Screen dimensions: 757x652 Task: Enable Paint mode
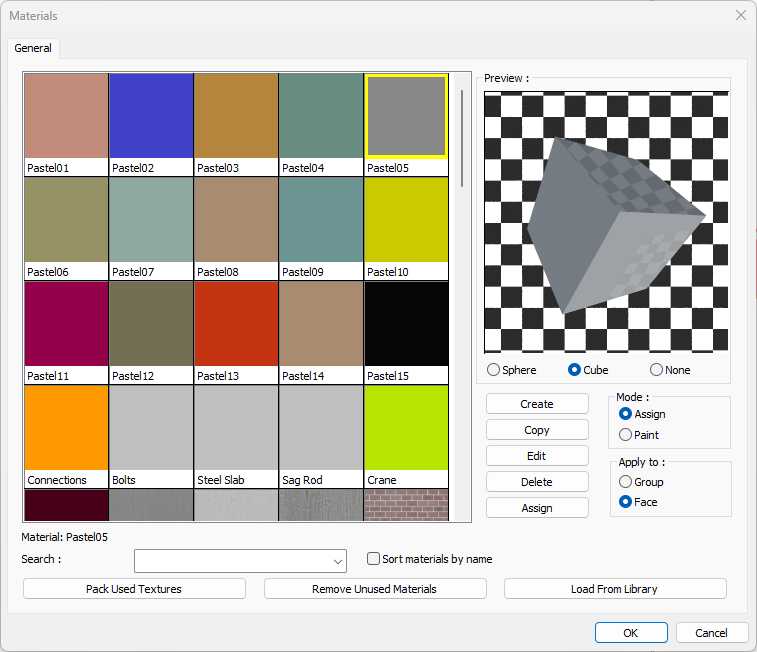tap(626, 435)
